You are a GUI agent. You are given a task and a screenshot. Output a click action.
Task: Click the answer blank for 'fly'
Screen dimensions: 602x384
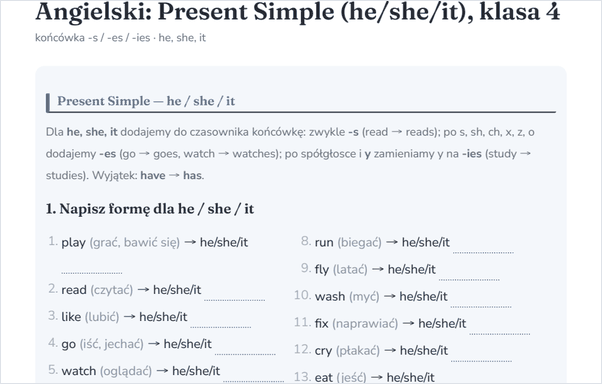470,275
